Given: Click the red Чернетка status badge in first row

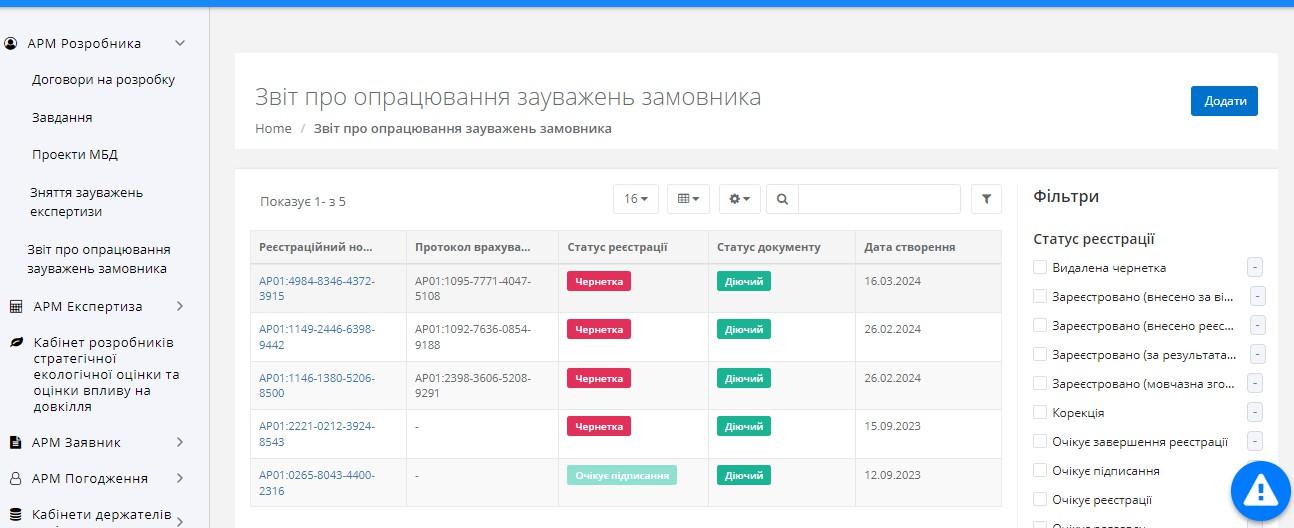Looking at the screenshot, I should click(x=598, y=281).
